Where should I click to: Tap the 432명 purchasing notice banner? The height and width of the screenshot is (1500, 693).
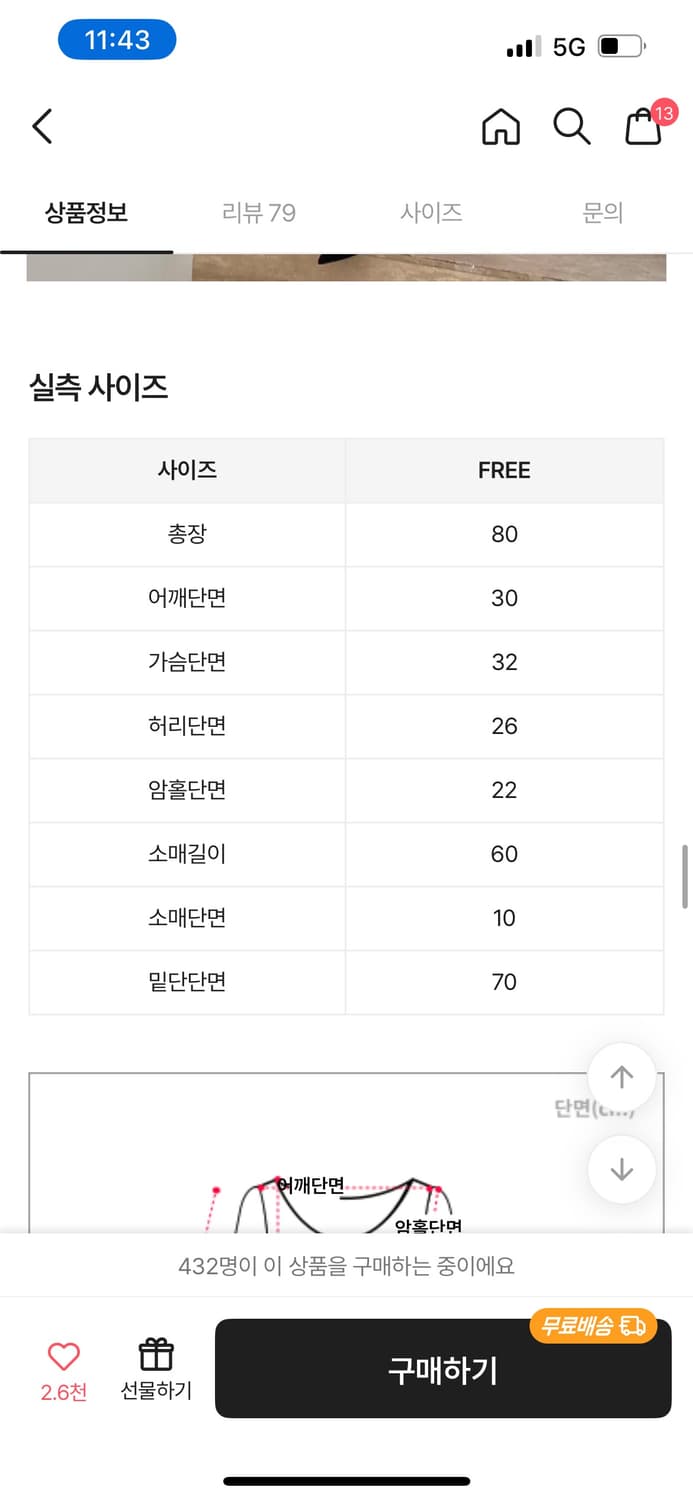point(346,1266)
